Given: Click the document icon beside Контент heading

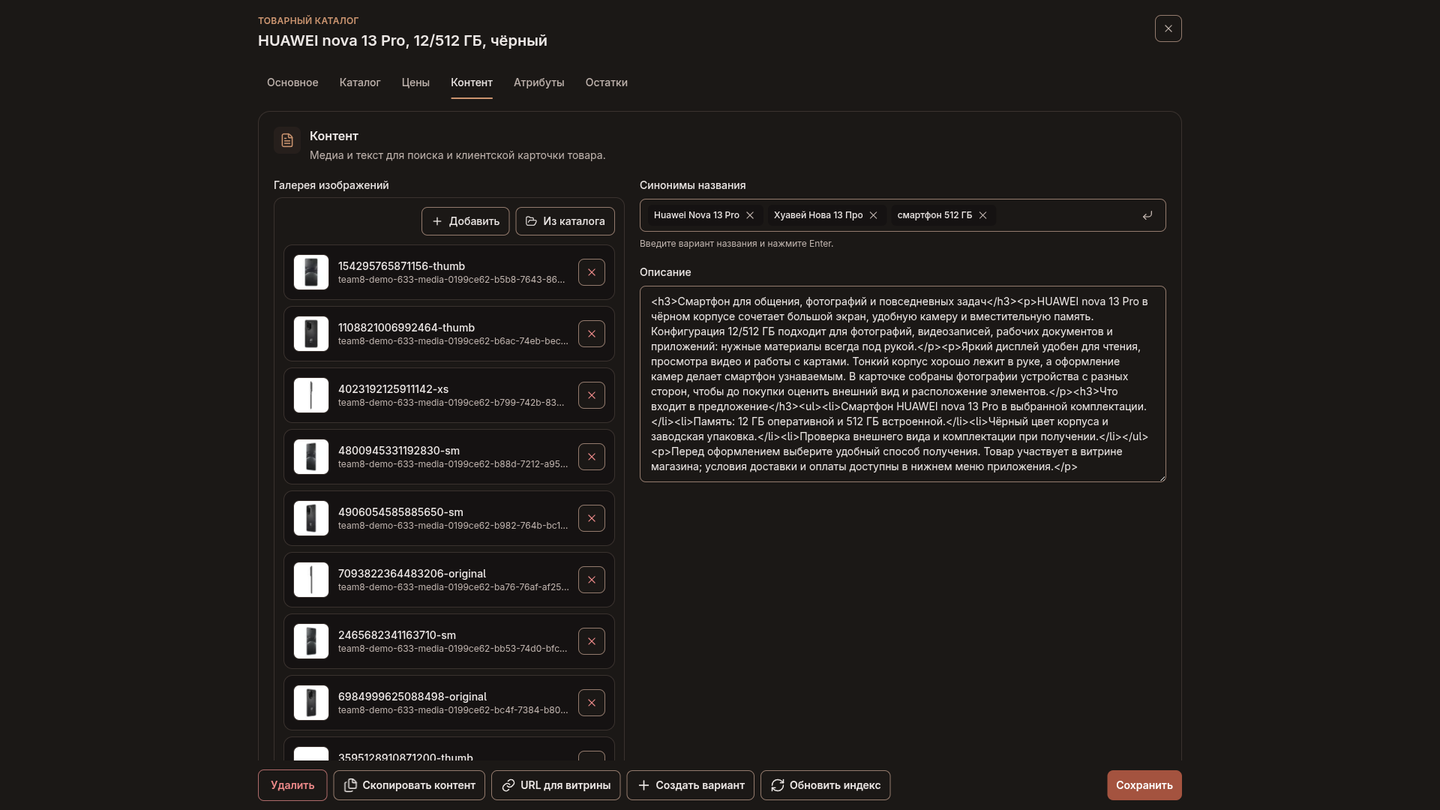Looking at the screenshot, I should (x=287, y=140).
